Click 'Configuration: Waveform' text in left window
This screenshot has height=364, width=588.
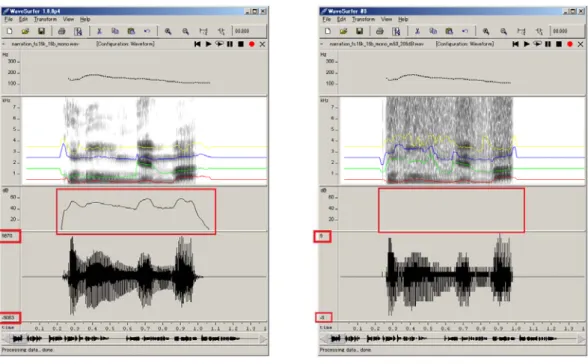coord(125,44)
